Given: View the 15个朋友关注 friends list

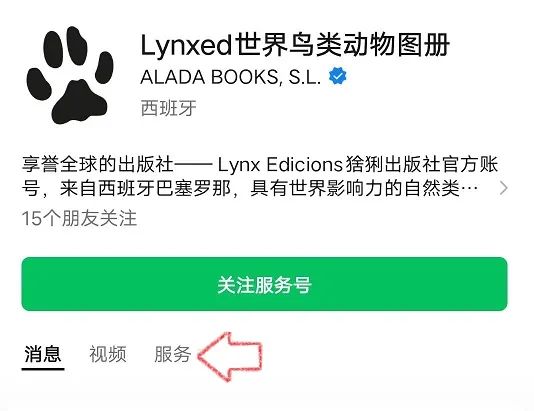Looking at the screenshot, I should tap(79, 218).
